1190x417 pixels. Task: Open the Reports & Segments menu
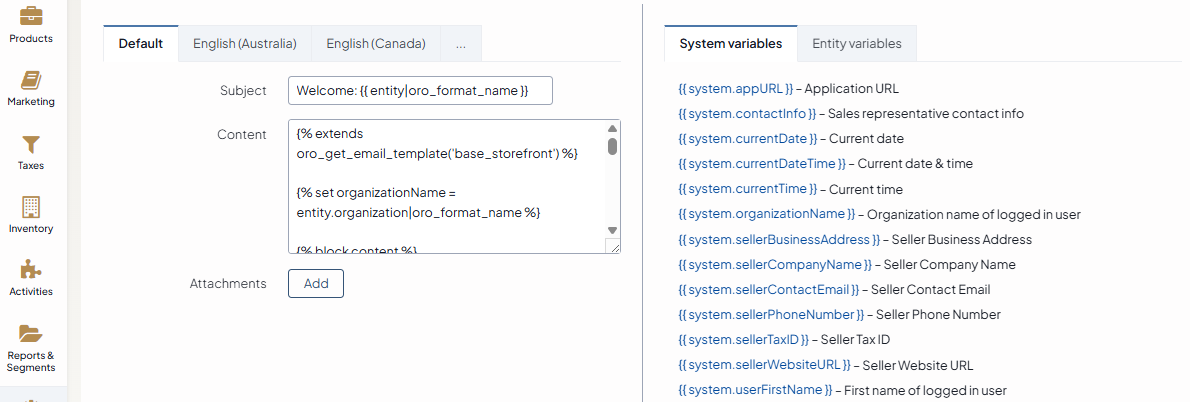click(x=30, y=346)
